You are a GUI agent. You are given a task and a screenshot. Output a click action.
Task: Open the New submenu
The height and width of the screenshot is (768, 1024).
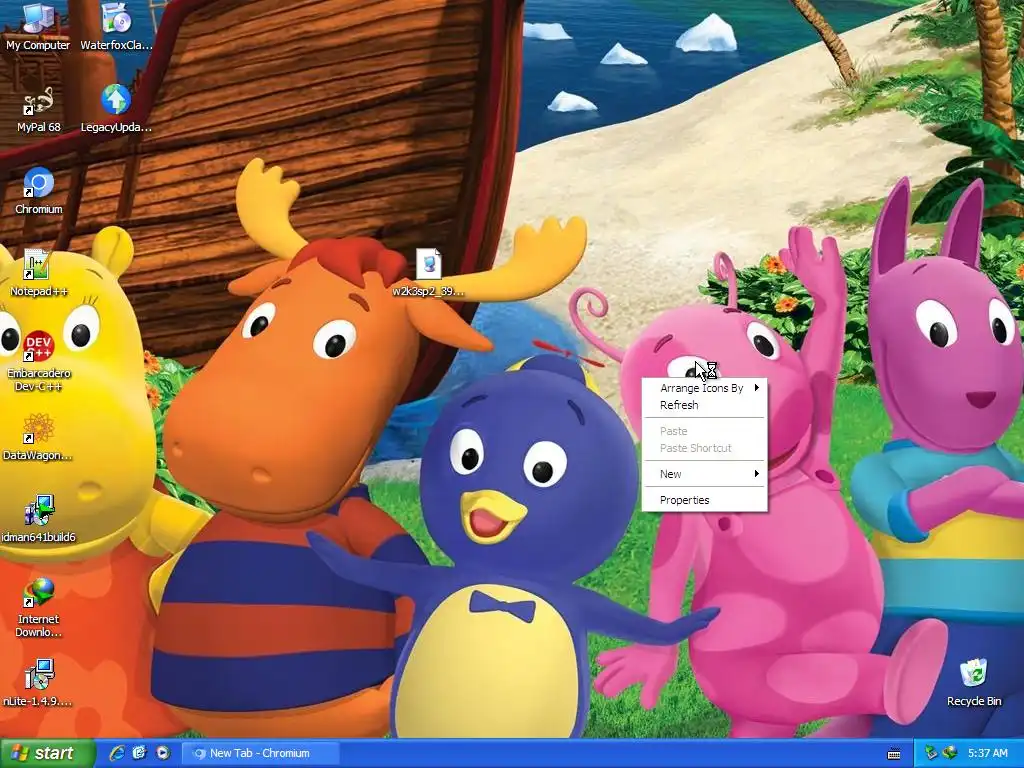pos(705,474)
